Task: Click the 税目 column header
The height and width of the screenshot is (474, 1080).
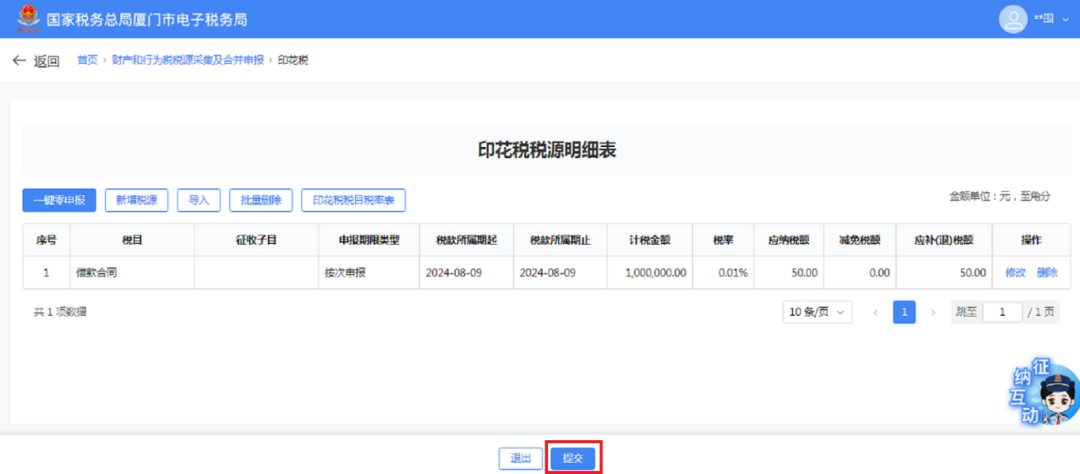Action: coord(132,240)
